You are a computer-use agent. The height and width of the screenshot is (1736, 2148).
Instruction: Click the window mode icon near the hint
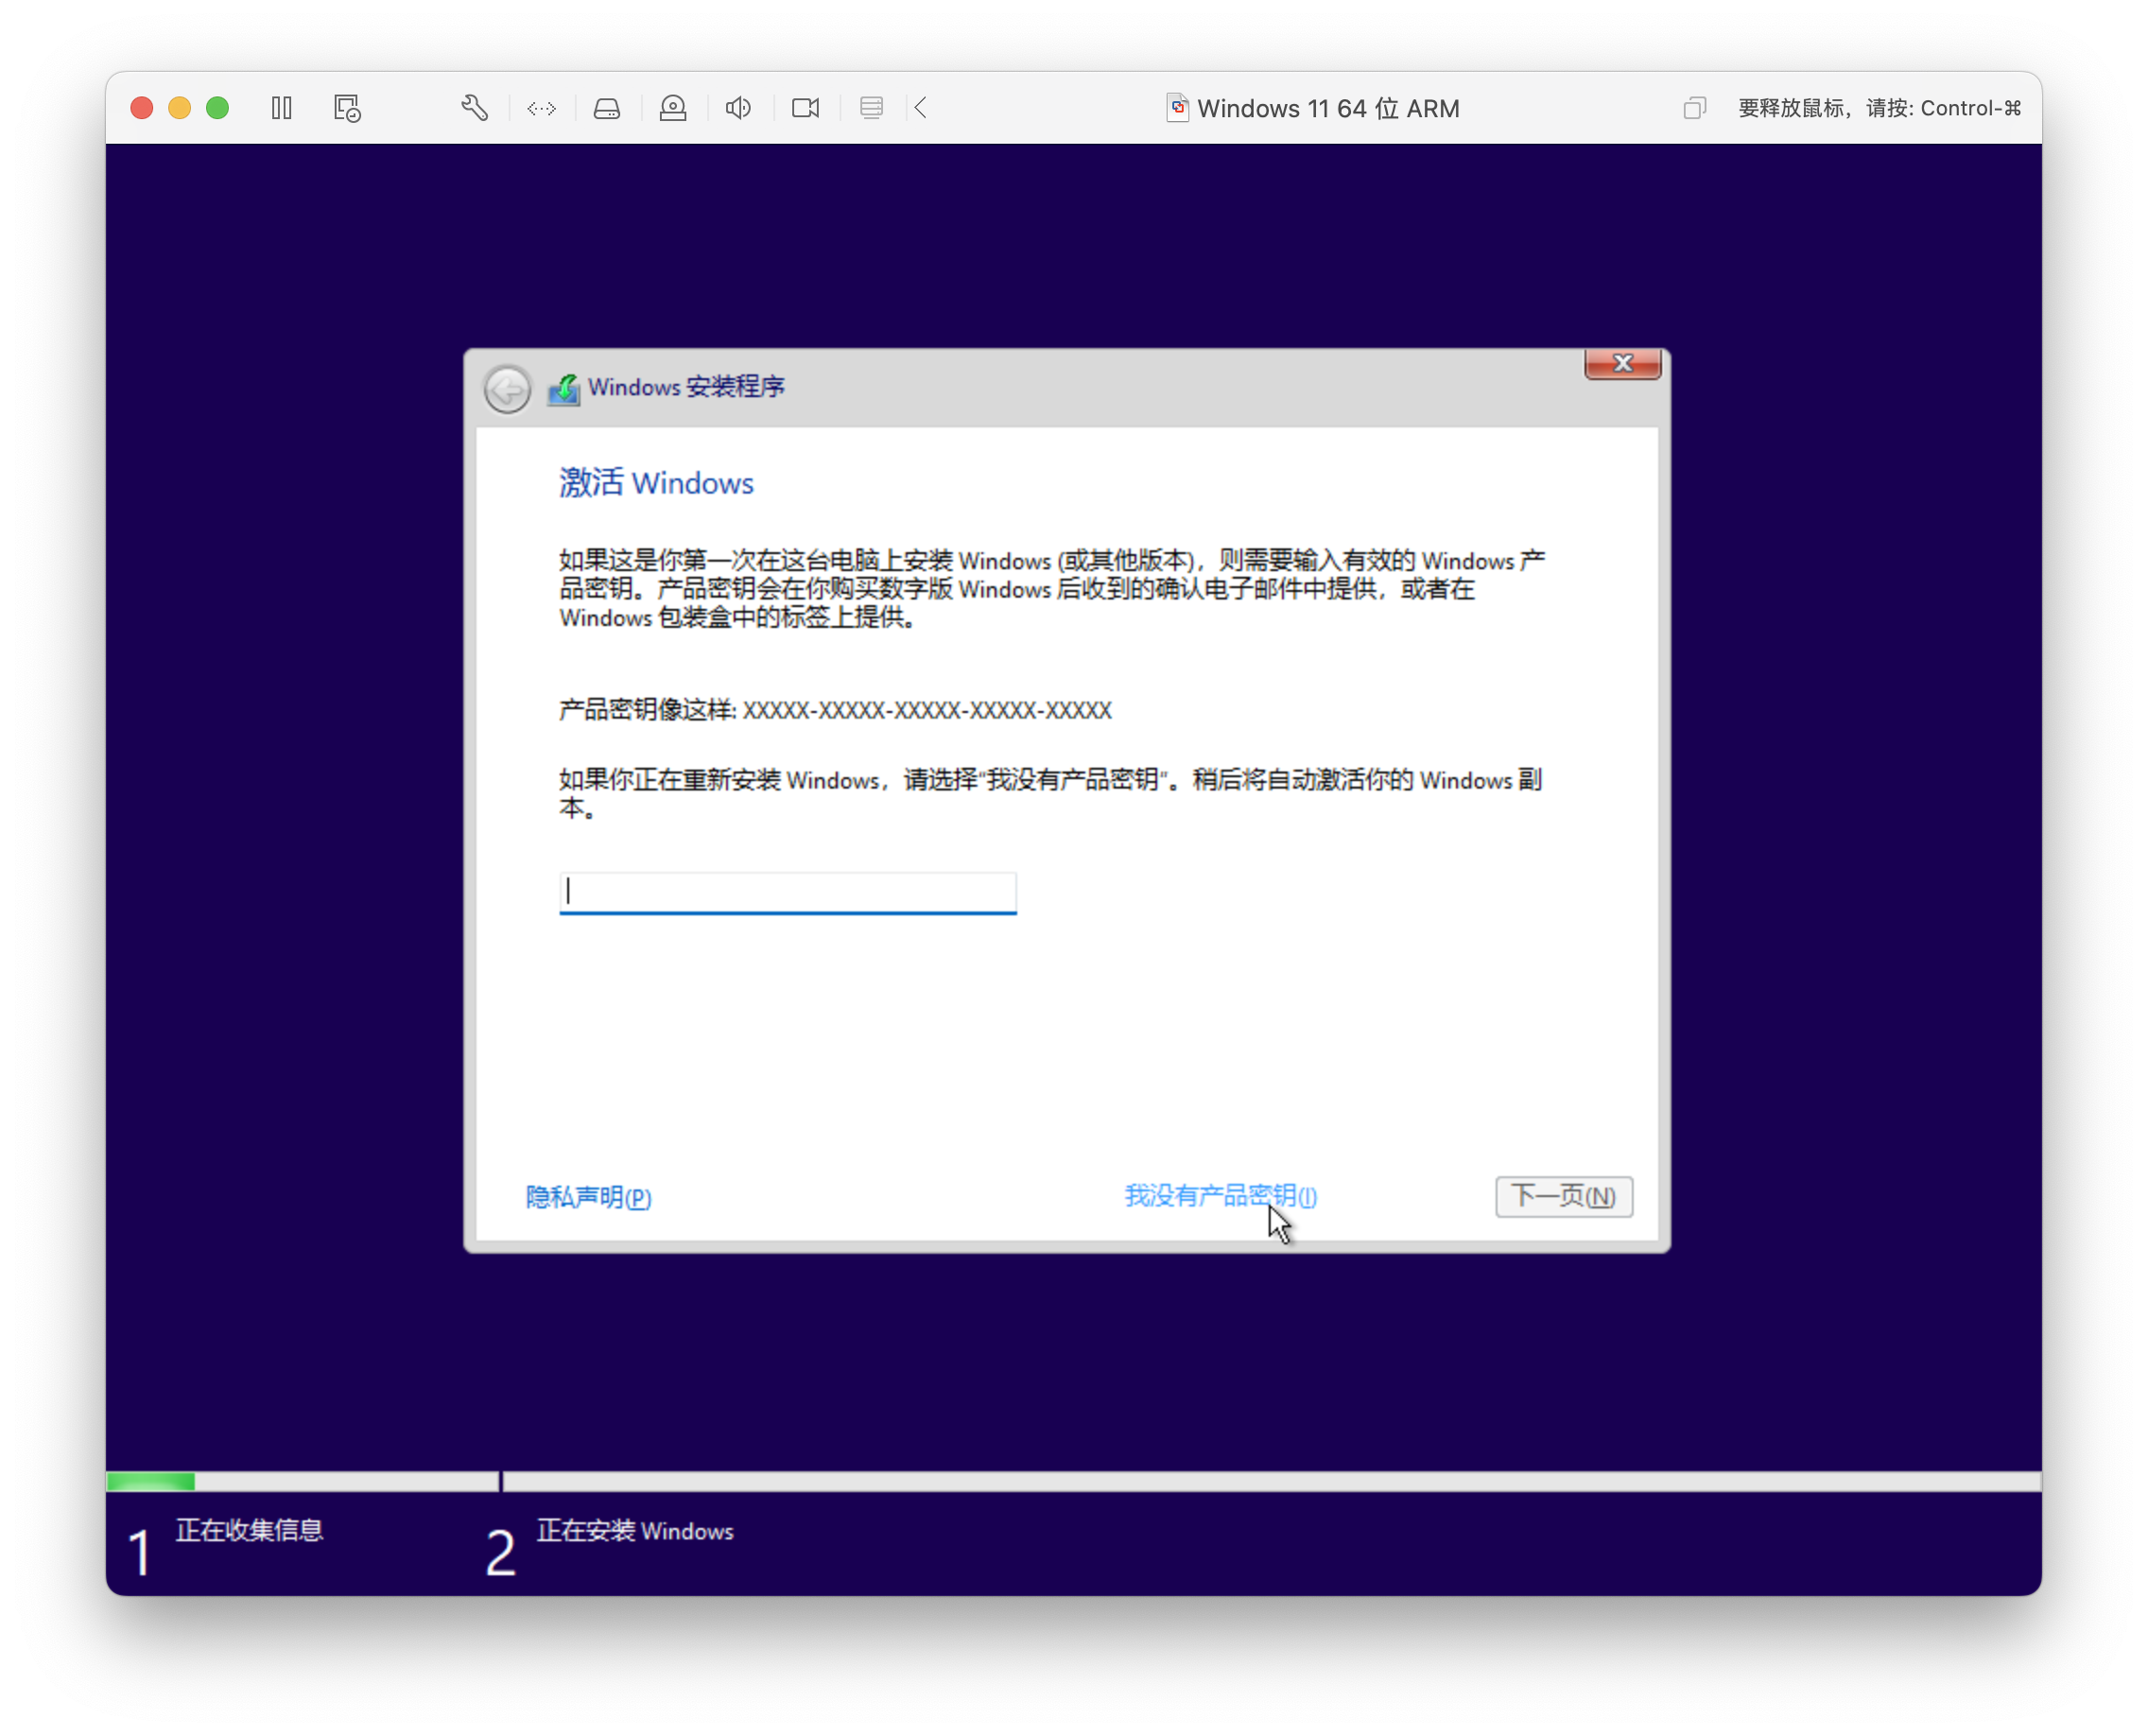click(x=1694, y=108)
